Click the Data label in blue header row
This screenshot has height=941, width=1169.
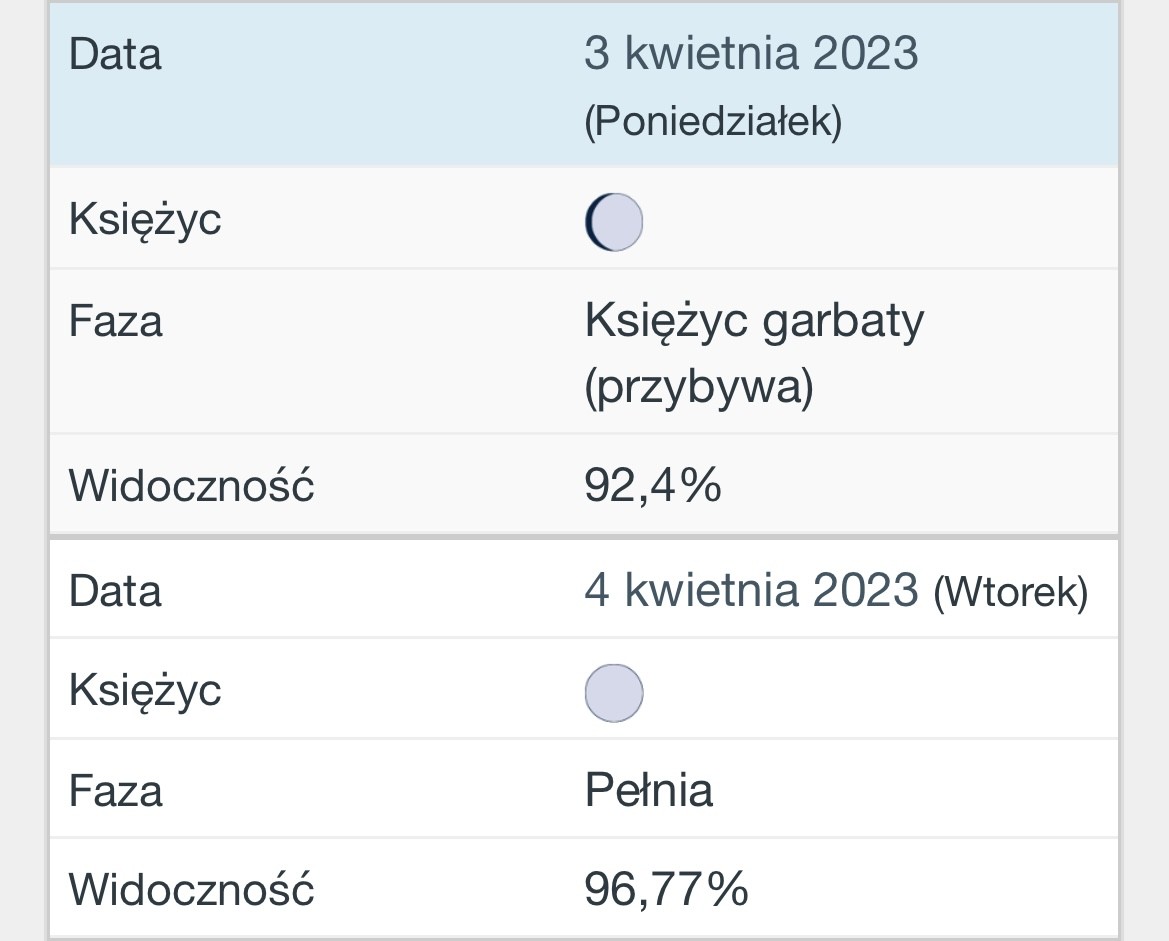[115, 54]
